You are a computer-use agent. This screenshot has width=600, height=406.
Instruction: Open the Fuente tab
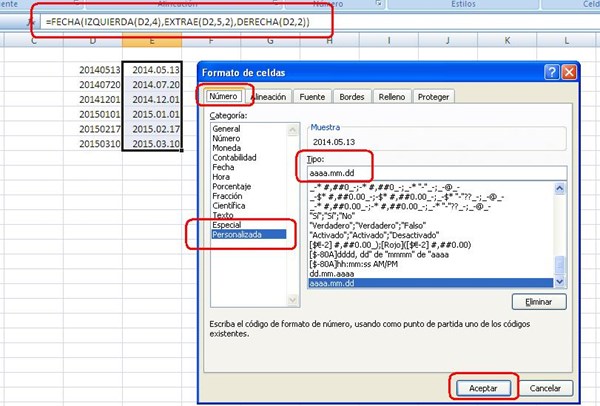(x=310, y=96)
